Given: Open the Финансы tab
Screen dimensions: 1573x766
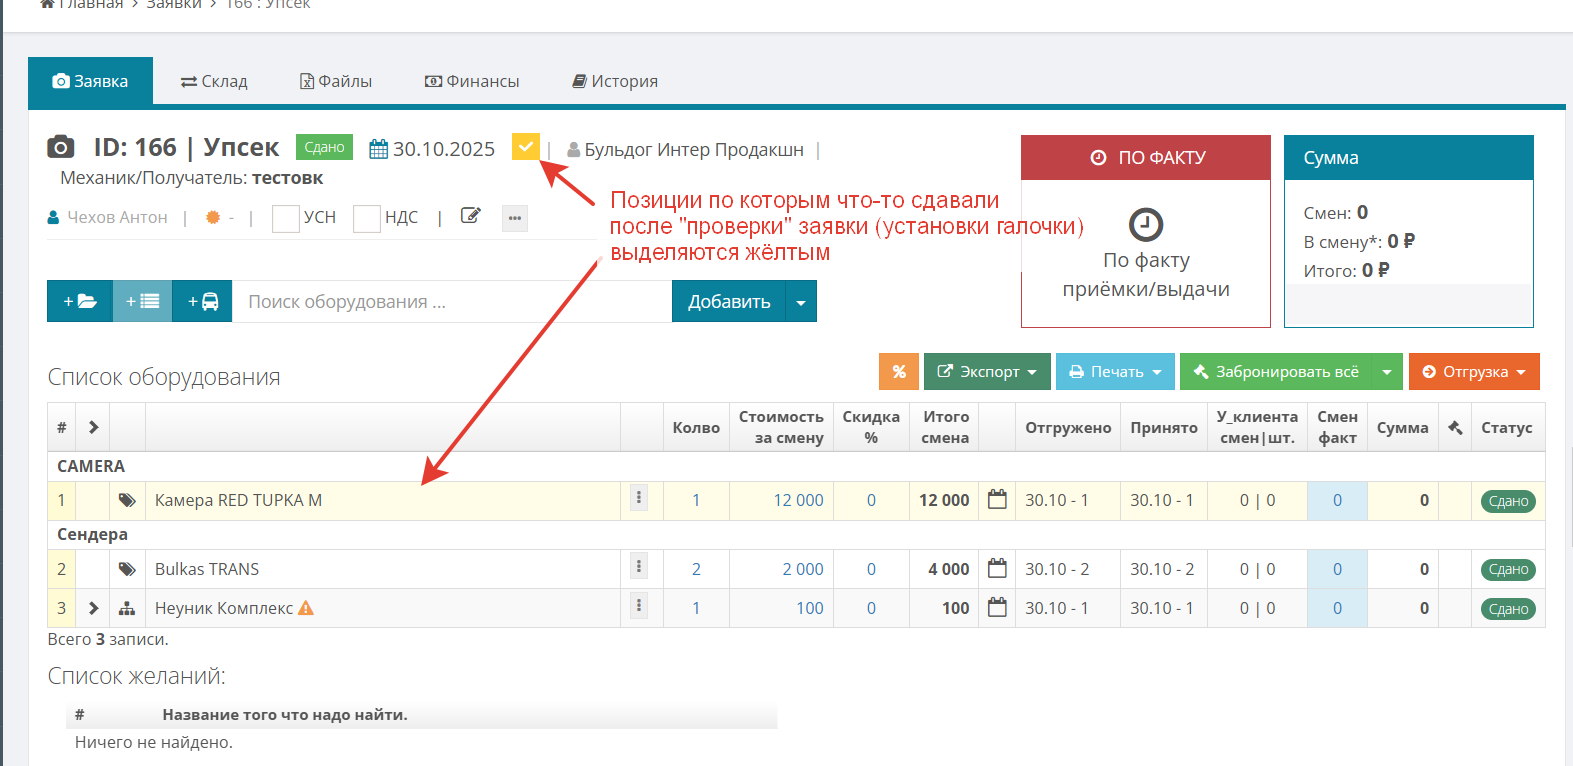Looking at the screenshot, I should pyautogui.click(x=472, y=81).
